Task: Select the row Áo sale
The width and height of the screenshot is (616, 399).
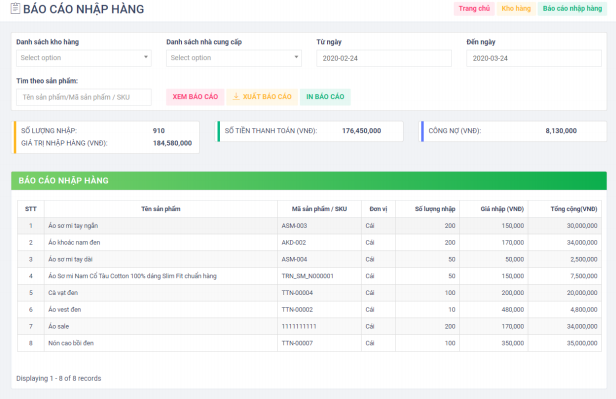Action: click(310, 326)
